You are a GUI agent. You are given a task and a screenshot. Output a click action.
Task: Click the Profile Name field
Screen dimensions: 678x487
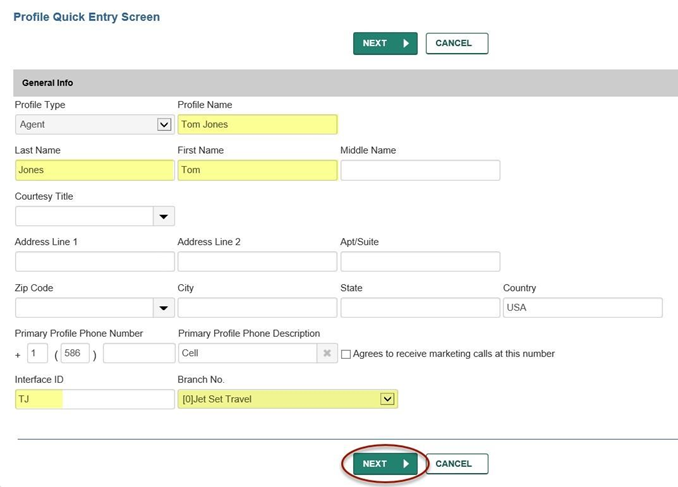tap(257, 125)
